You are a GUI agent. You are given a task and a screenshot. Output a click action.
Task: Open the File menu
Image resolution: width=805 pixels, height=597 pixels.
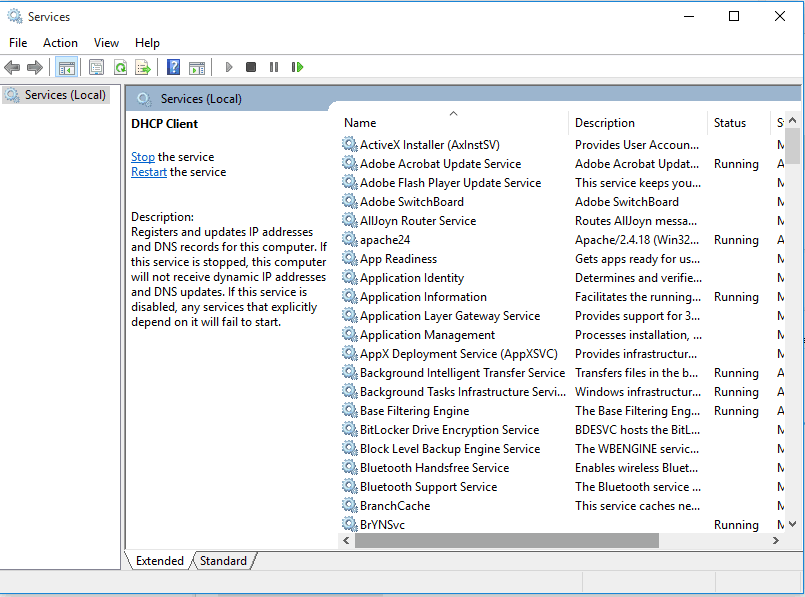pyautogui.click(x=18, y=43)
